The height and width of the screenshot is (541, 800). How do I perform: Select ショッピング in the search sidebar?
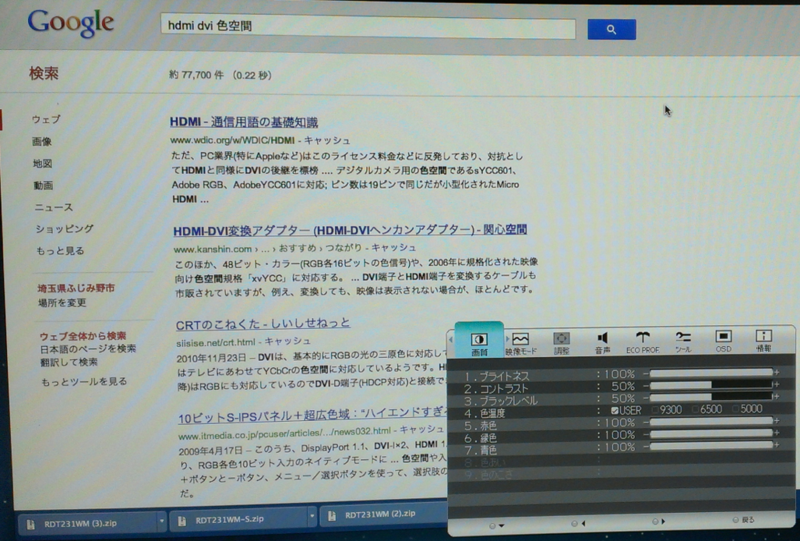click(x=64, y=229)
